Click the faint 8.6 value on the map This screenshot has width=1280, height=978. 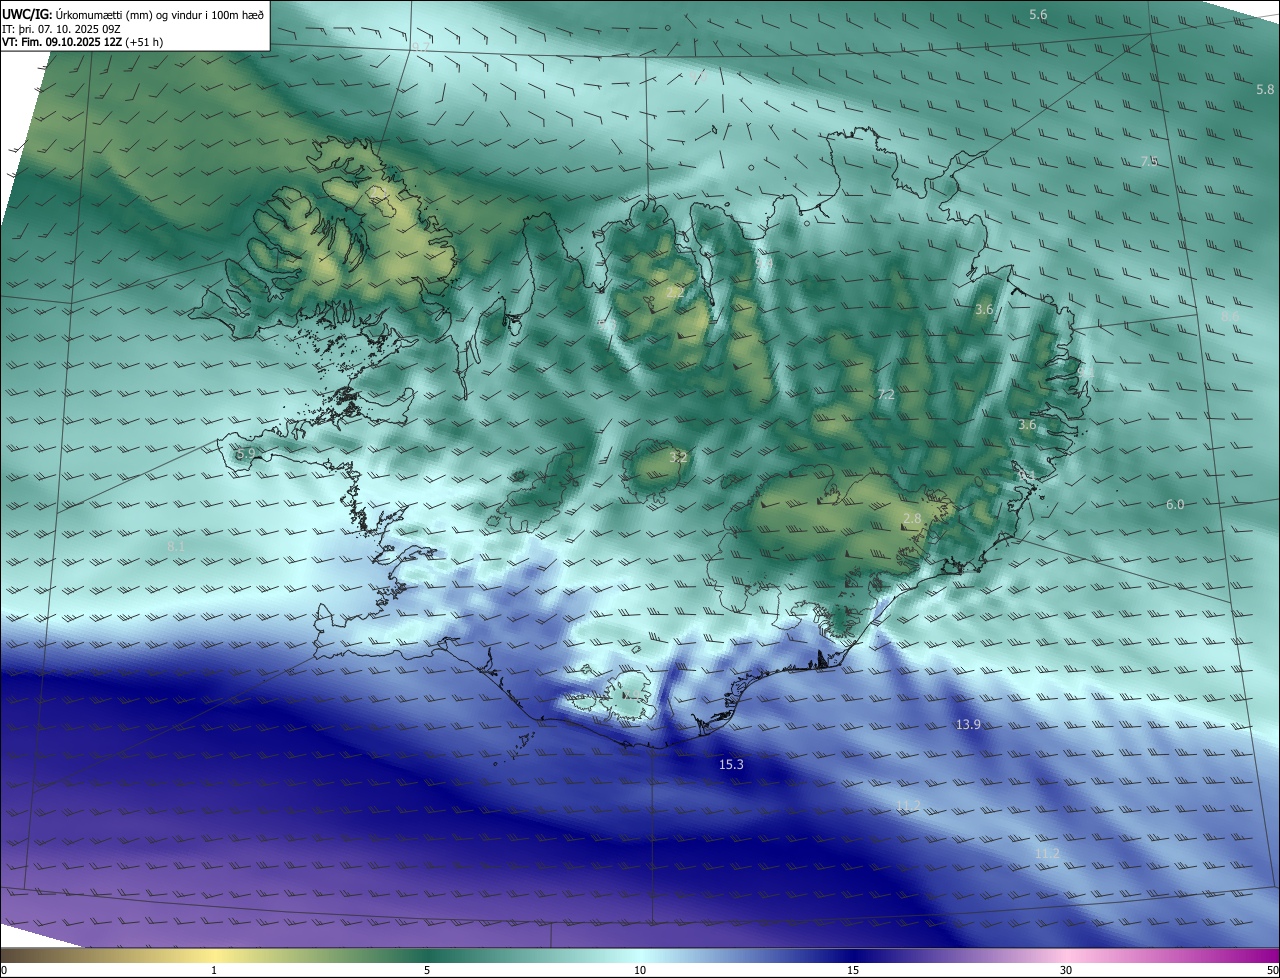click(1229, 316)
